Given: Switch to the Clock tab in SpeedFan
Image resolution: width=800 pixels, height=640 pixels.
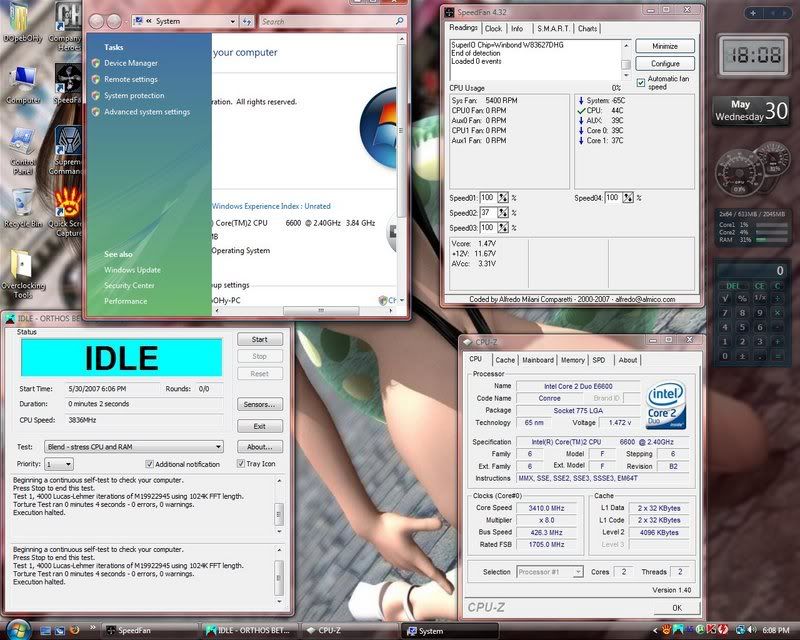Looking at the screenshot, I should 493,29.
